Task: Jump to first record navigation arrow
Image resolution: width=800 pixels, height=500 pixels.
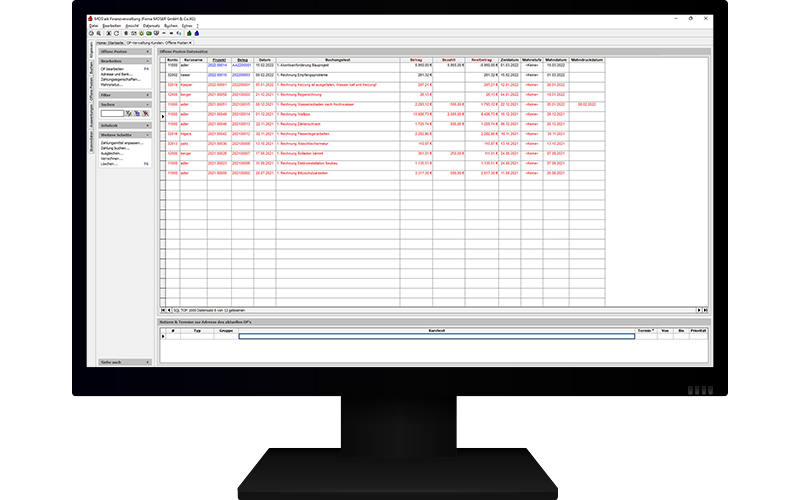Action: pyautogui.click(x=163, y=310)
